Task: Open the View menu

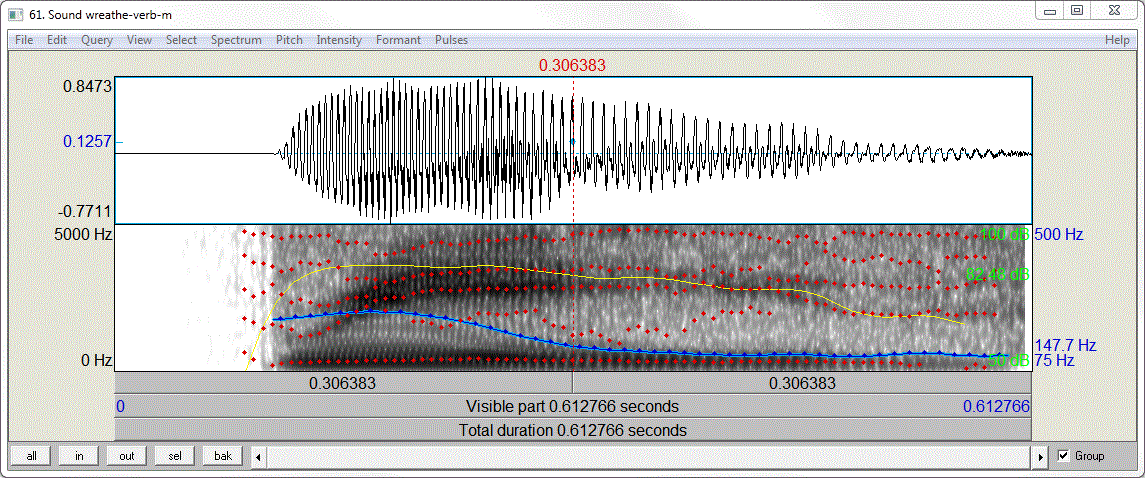Action: coord(139,40)
